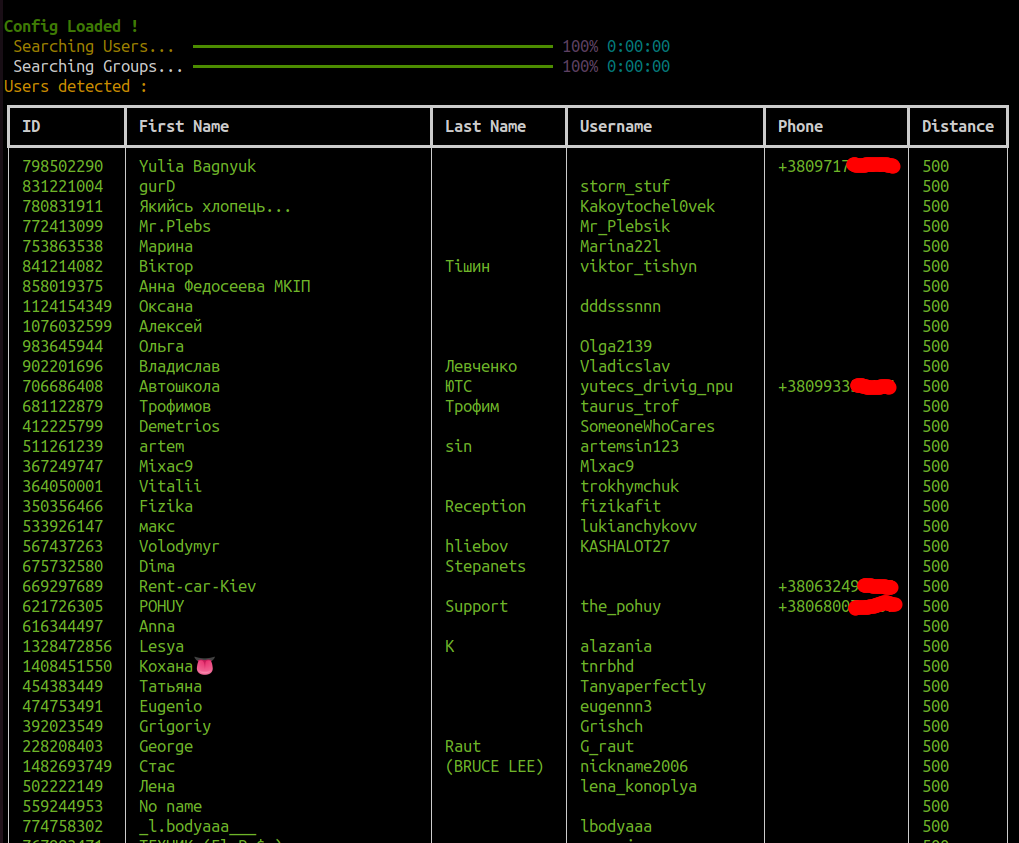1019x843 pixels.
Task: Select ID 831221004
Action: (x=62, y=187)
